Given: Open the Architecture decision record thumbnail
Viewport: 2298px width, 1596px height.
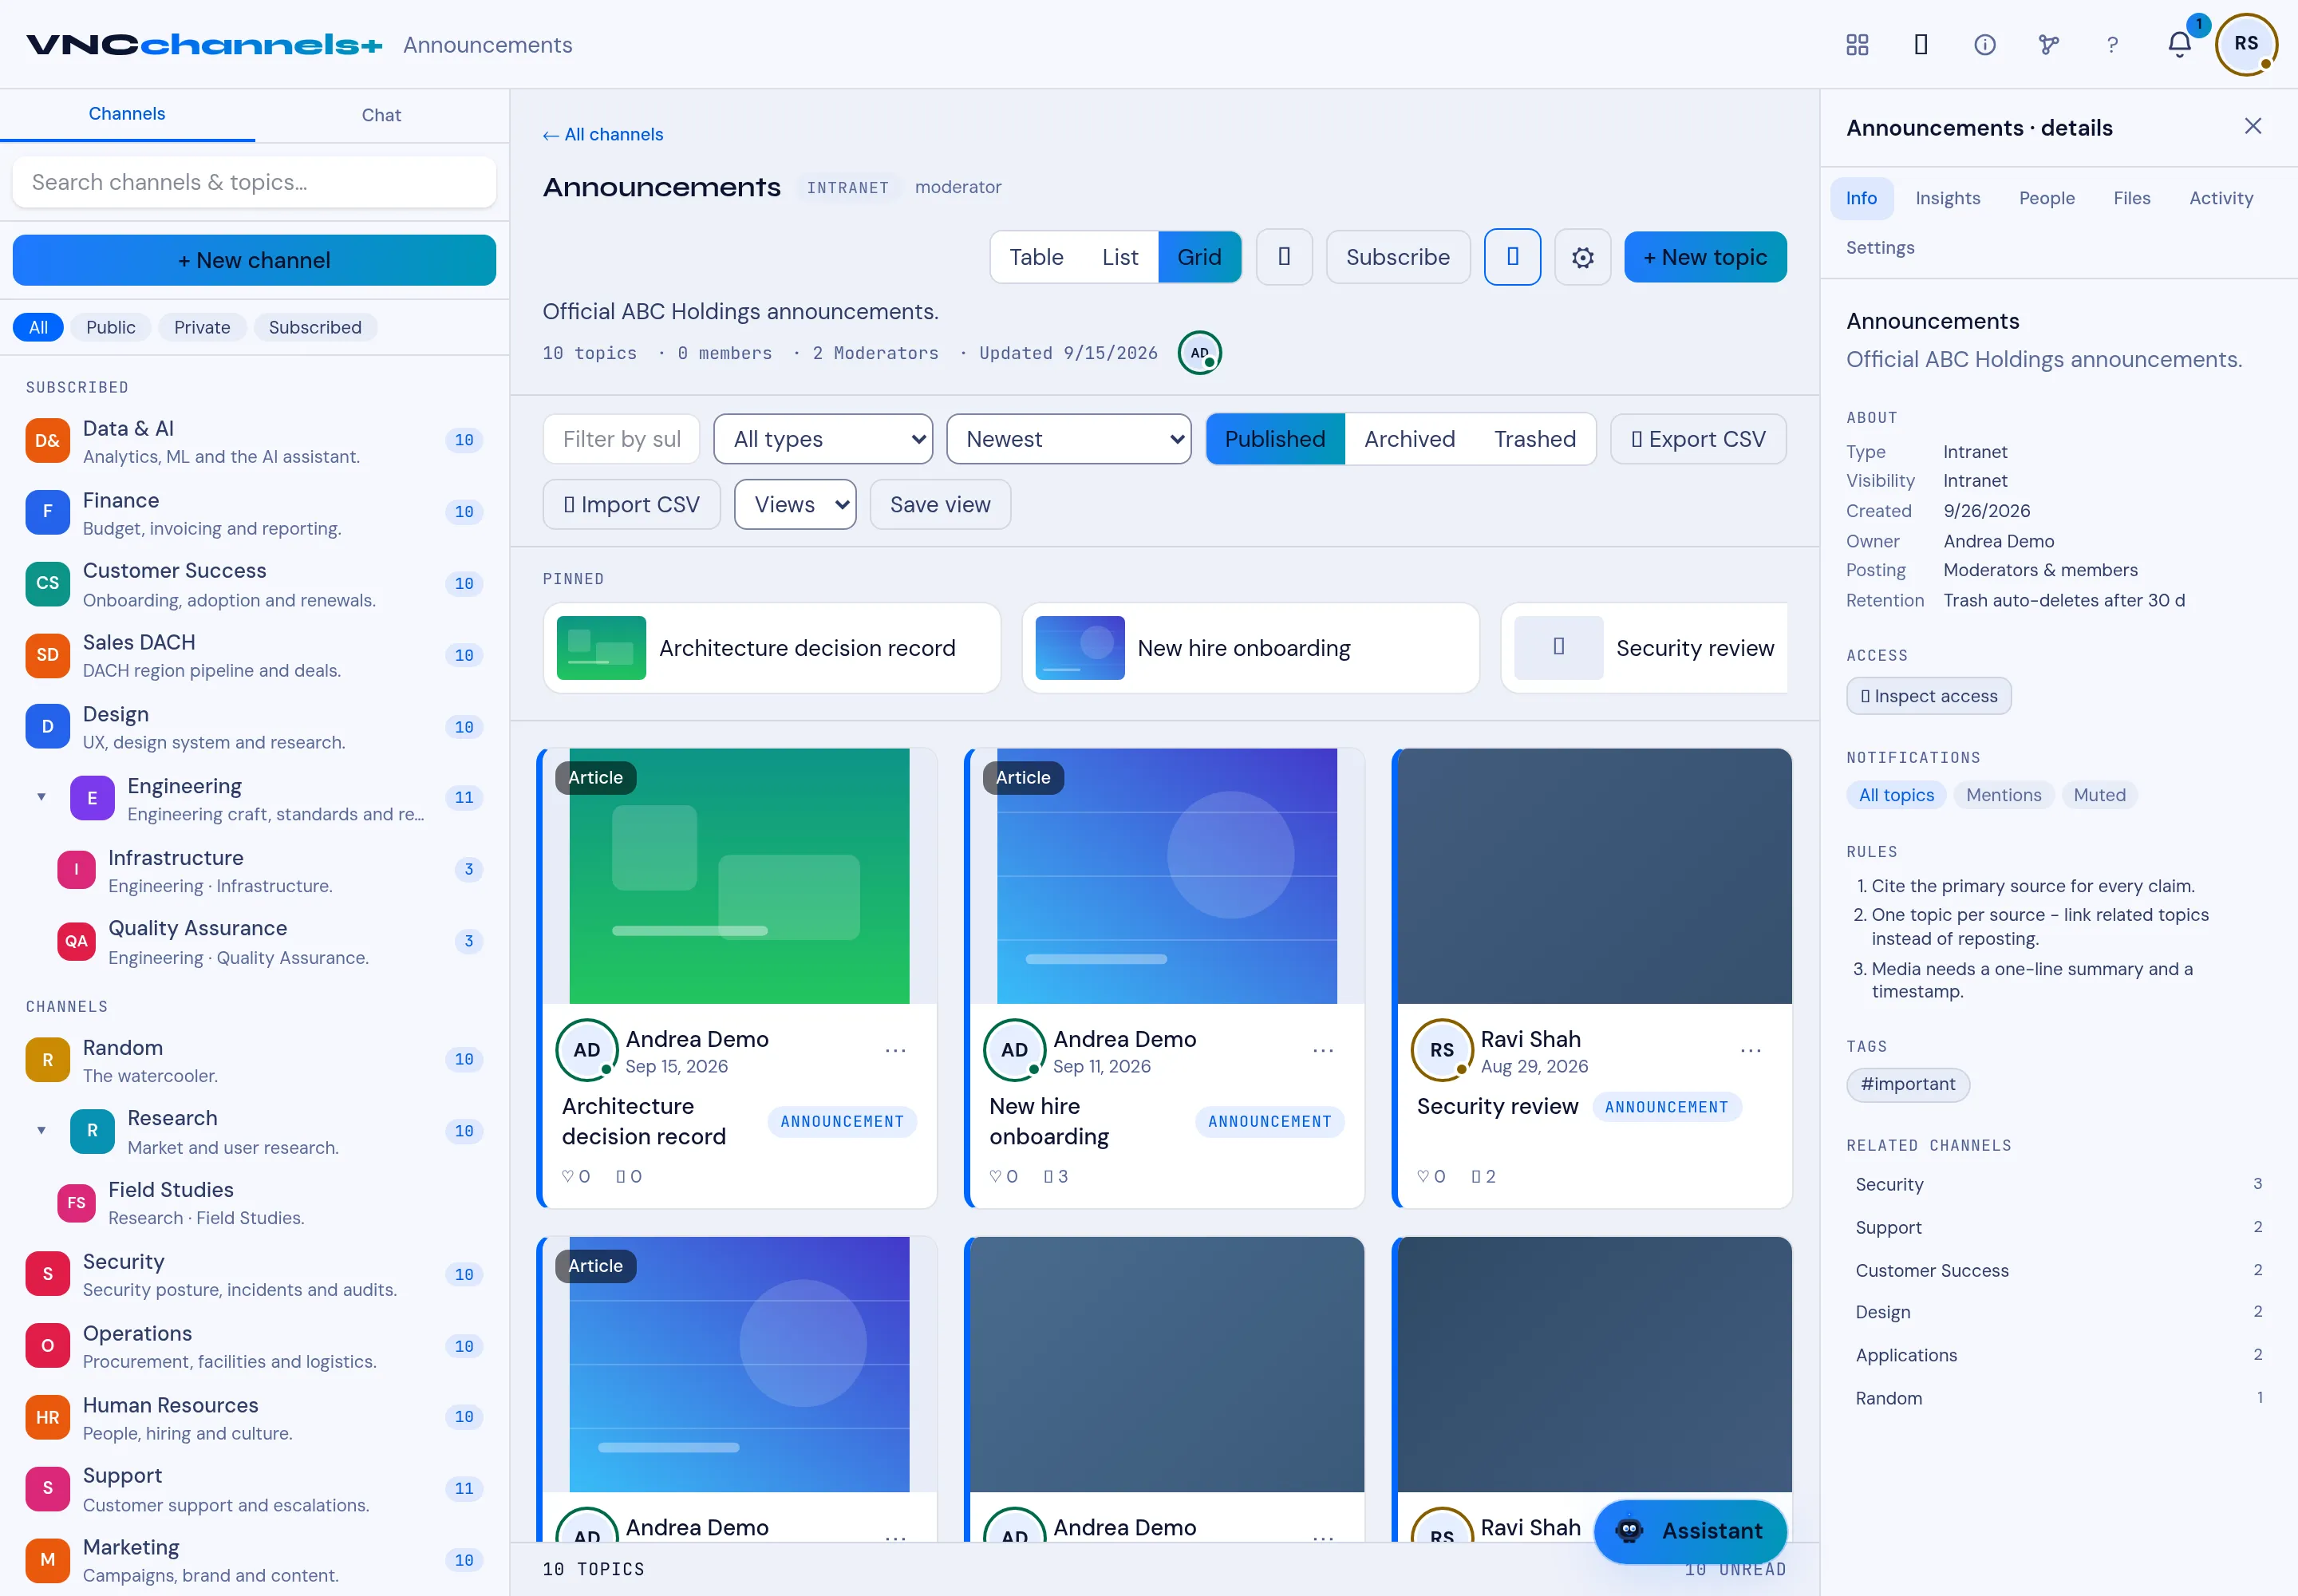Looking at the screenshot, I should click(x=601, y=648).
